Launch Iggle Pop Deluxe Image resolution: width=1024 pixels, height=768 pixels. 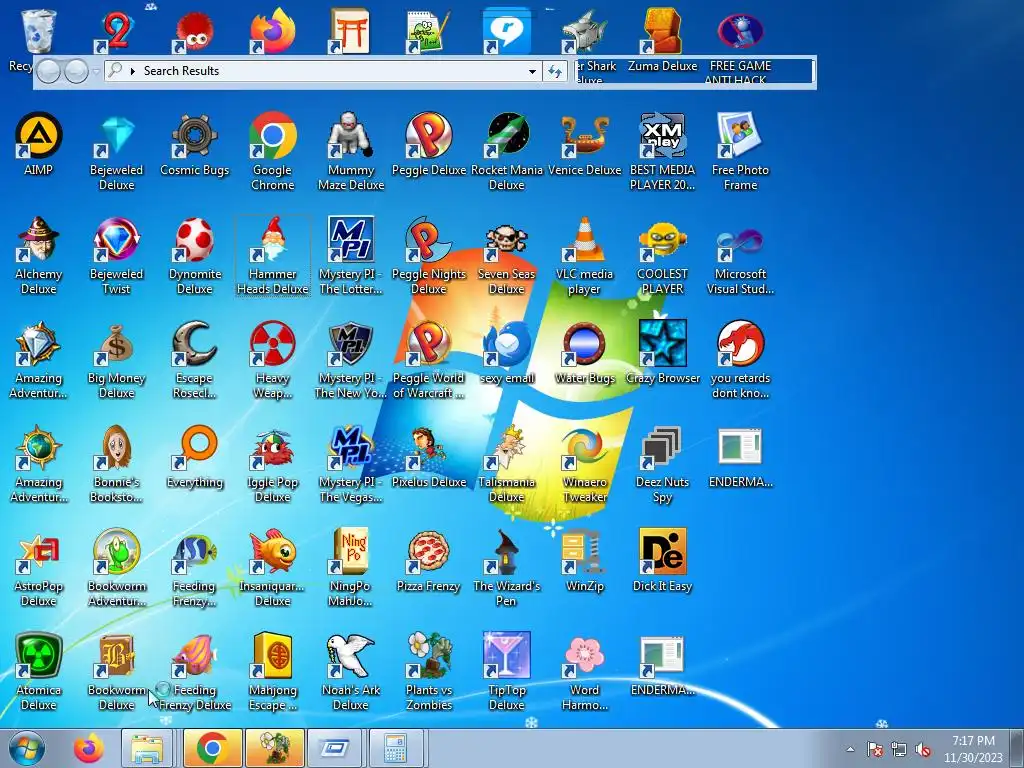point(272,464)
